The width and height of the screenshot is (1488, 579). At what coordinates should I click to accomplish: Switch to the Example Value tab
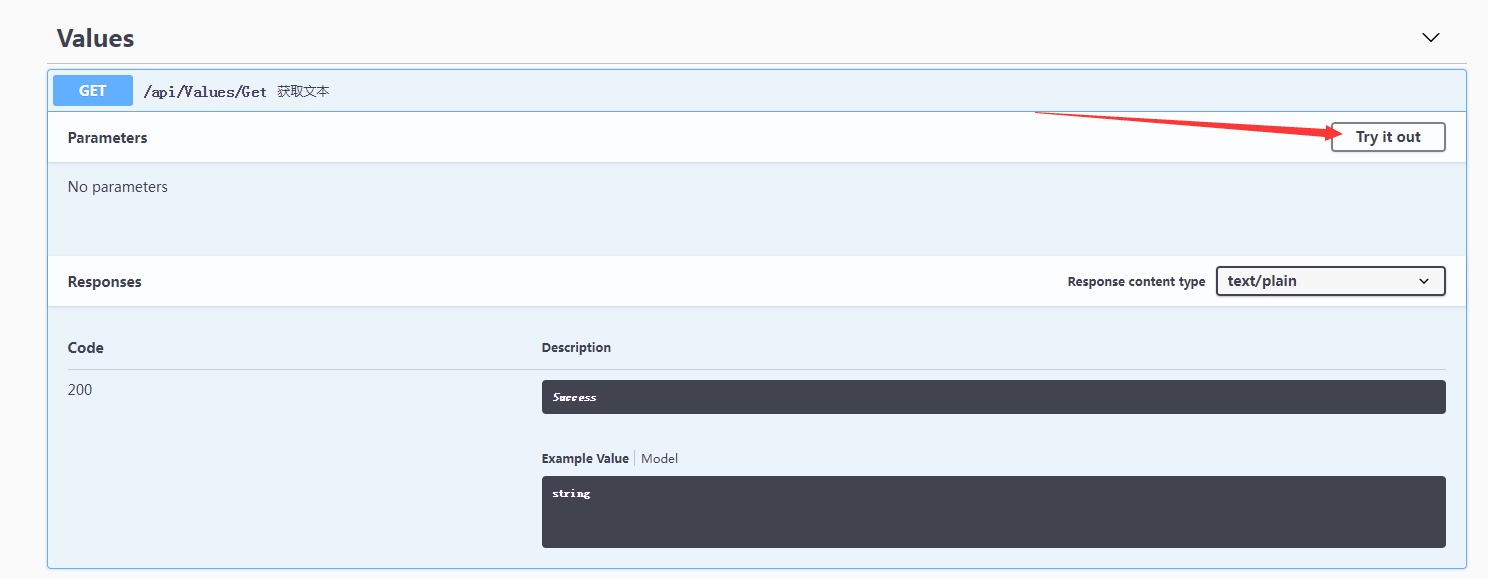(585, 458)
